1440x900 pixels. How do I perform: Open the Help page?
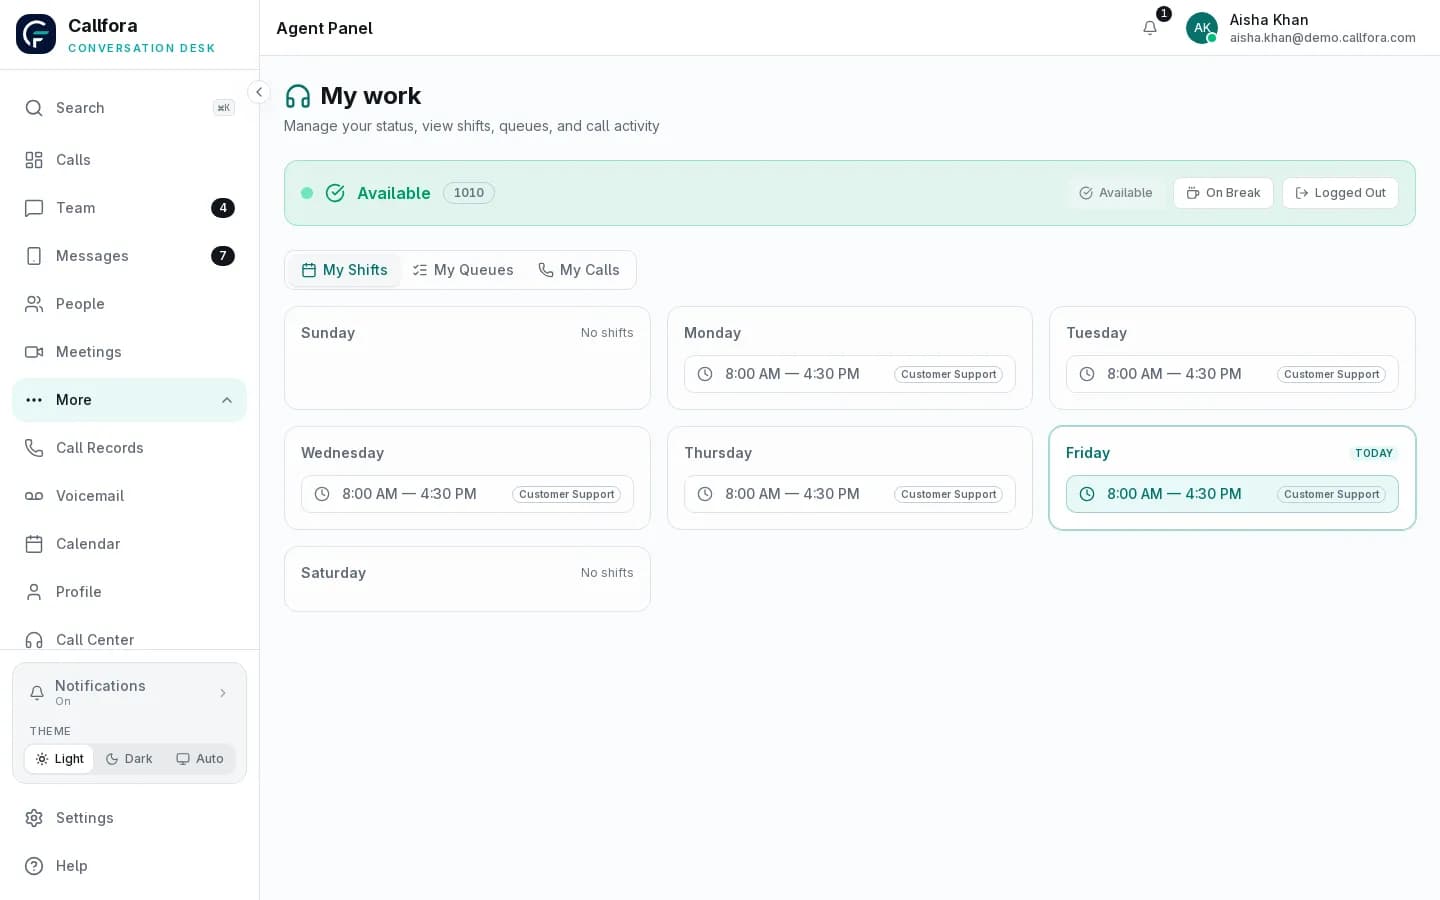(129, 866)
